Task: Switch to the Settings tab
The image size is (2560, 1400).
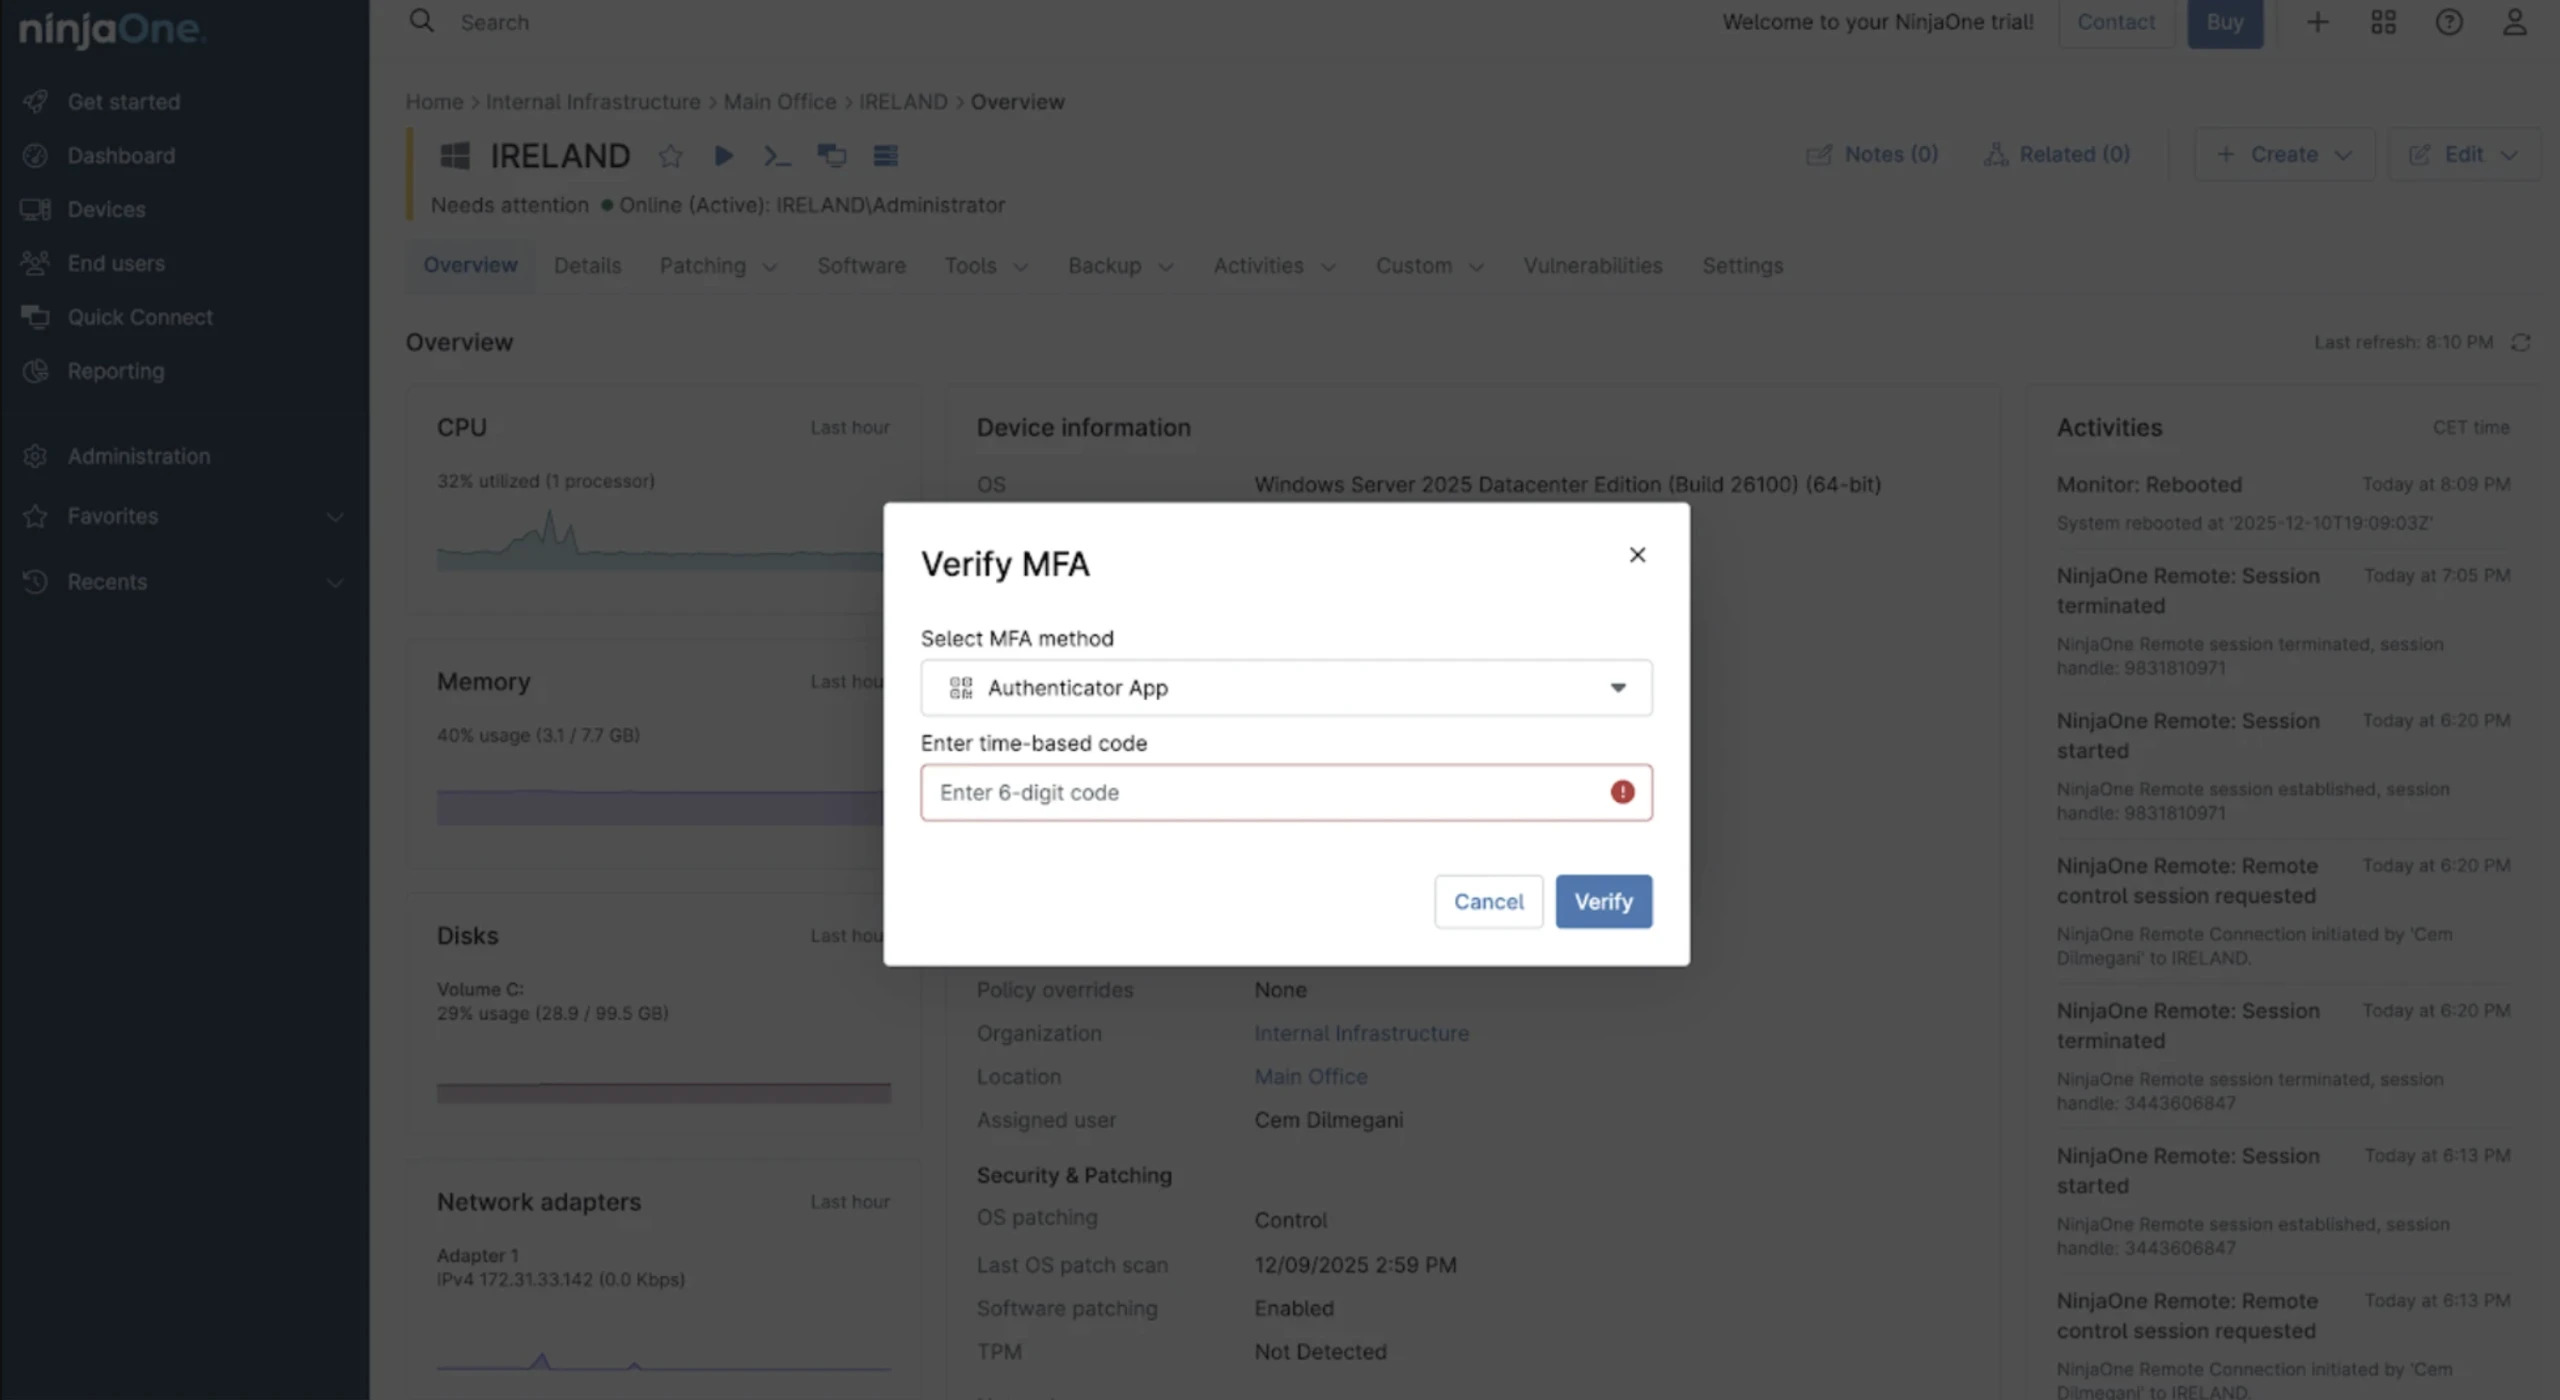Action: 1742,266
